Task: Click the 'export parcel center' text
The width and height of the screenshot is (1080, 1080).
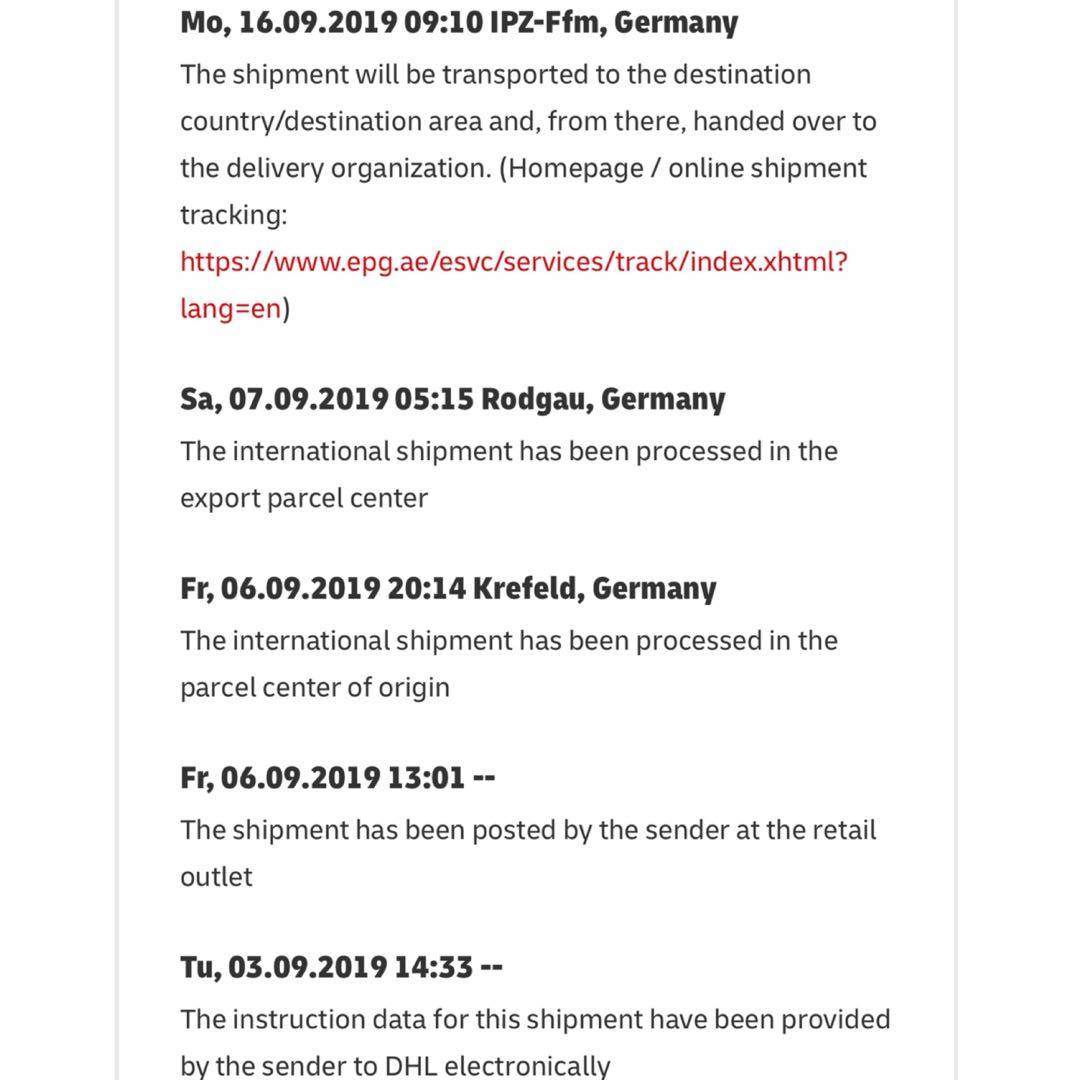Action: point(304,498)
